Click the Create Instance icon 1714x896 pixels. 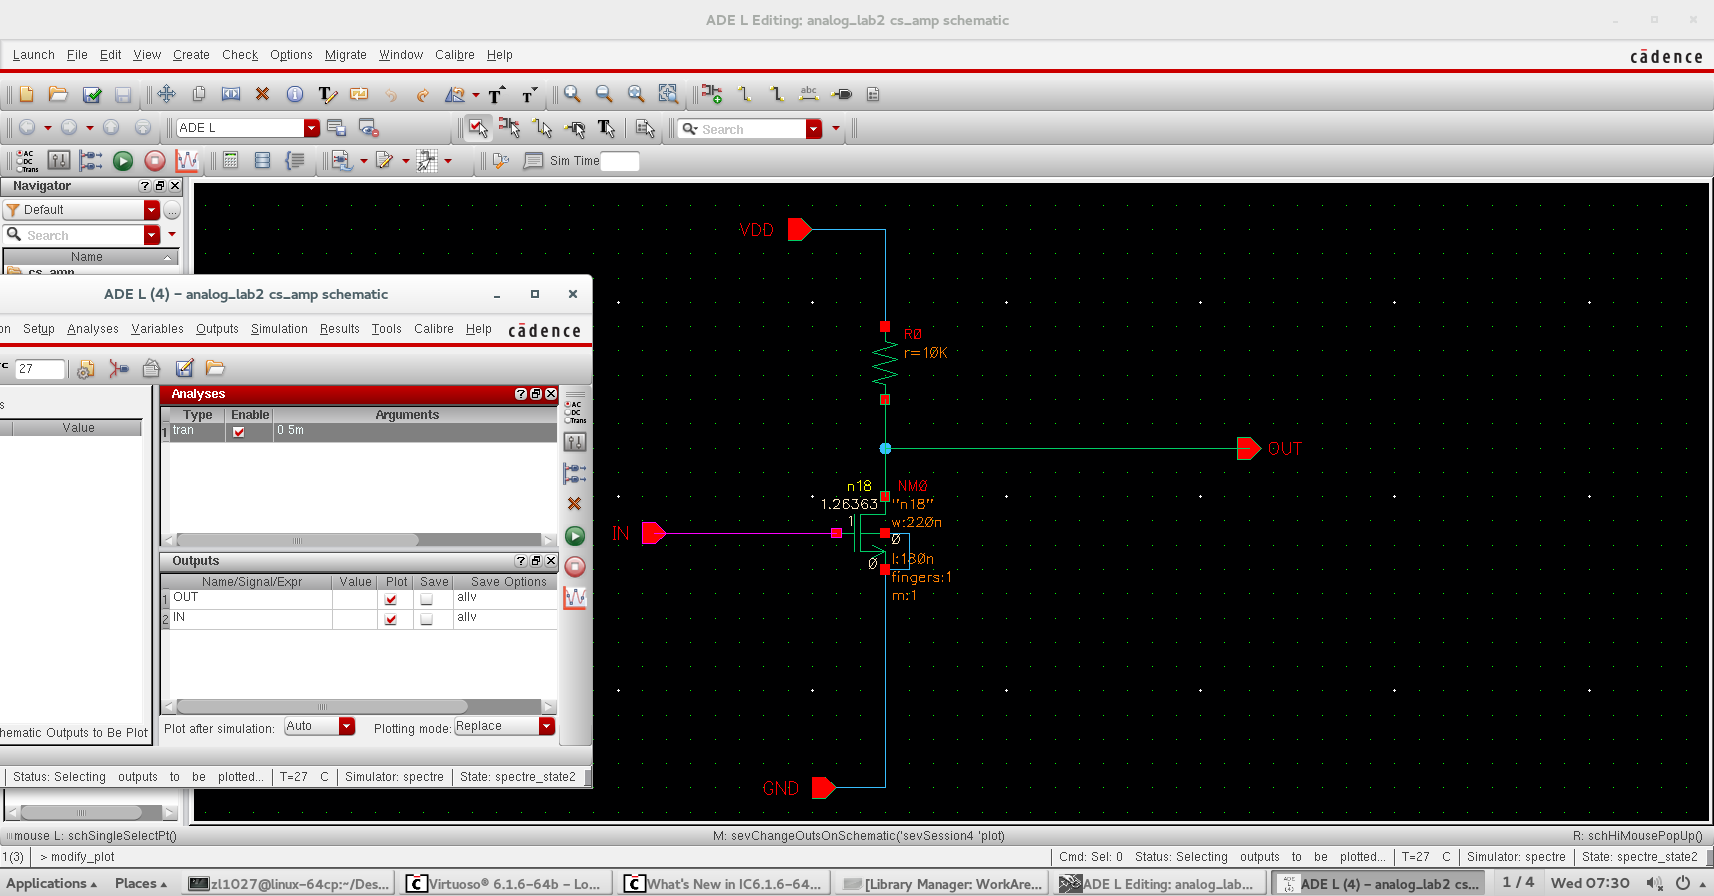click(x=711, y=94)
